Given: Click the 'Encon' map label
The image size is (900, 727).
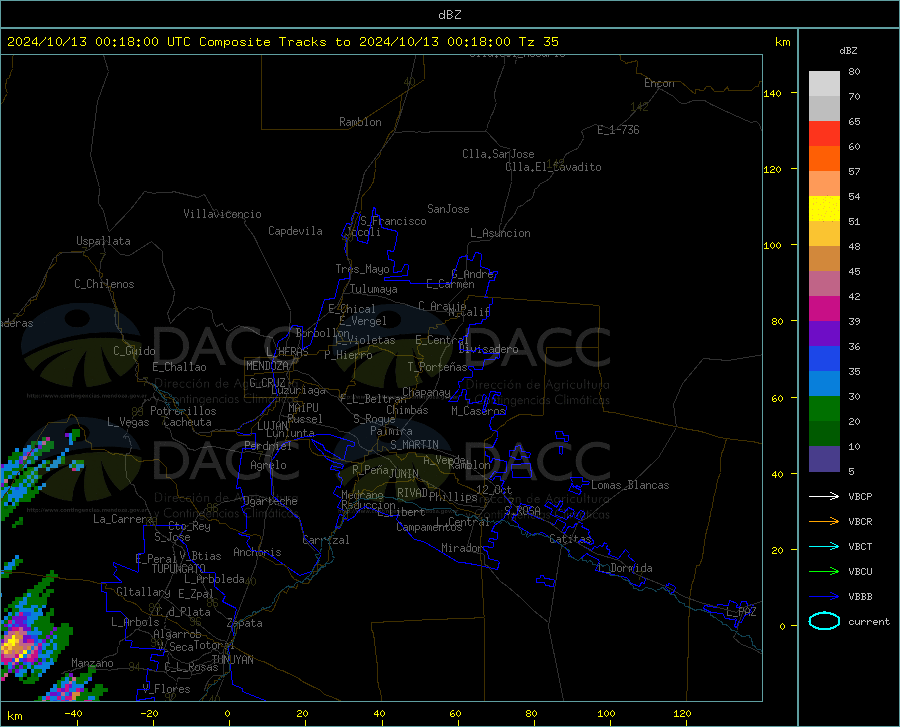Looking at the screenshot, I should click(659, 83).
